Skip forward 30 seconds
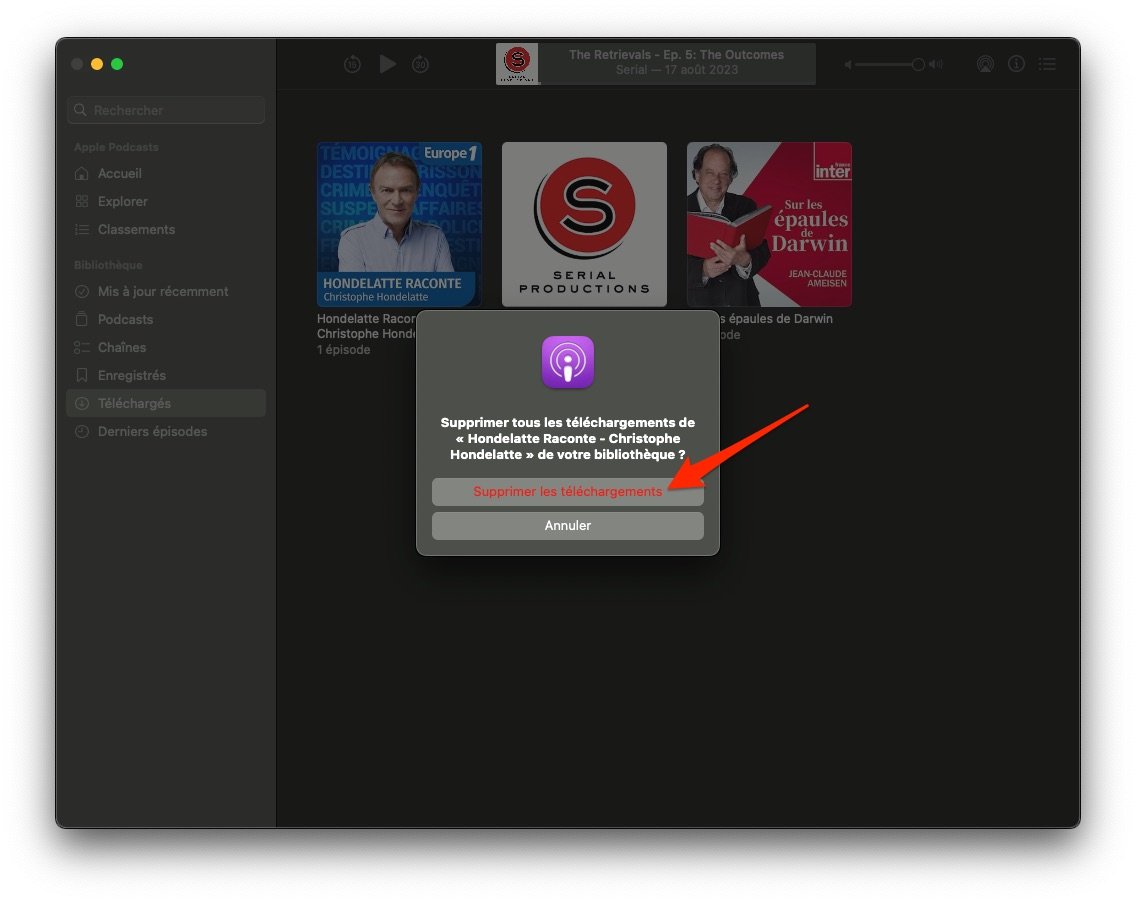Screen dimensions: 1136x902 [420, 64]
